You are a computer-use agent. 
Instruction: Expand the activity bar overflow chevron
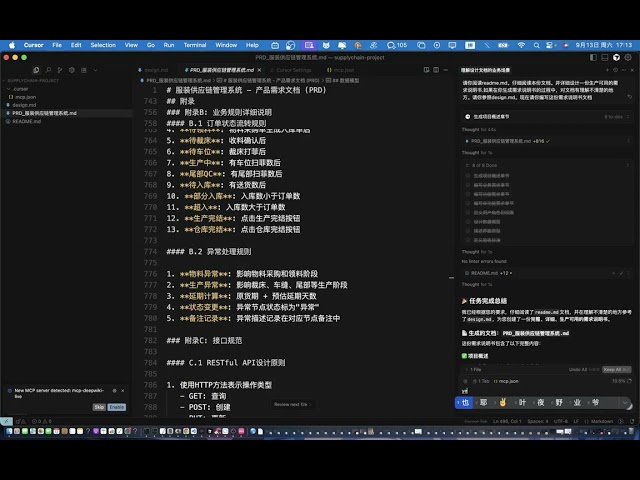pos(96,70)
